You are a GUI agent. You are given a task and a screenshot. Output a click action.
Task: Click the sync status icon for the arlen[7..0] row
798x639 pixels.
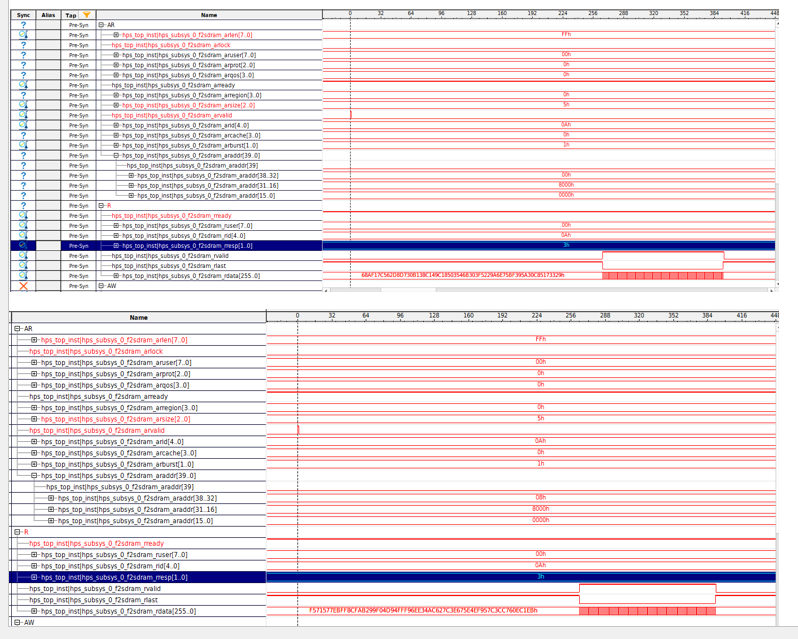(x=23, y=35)
